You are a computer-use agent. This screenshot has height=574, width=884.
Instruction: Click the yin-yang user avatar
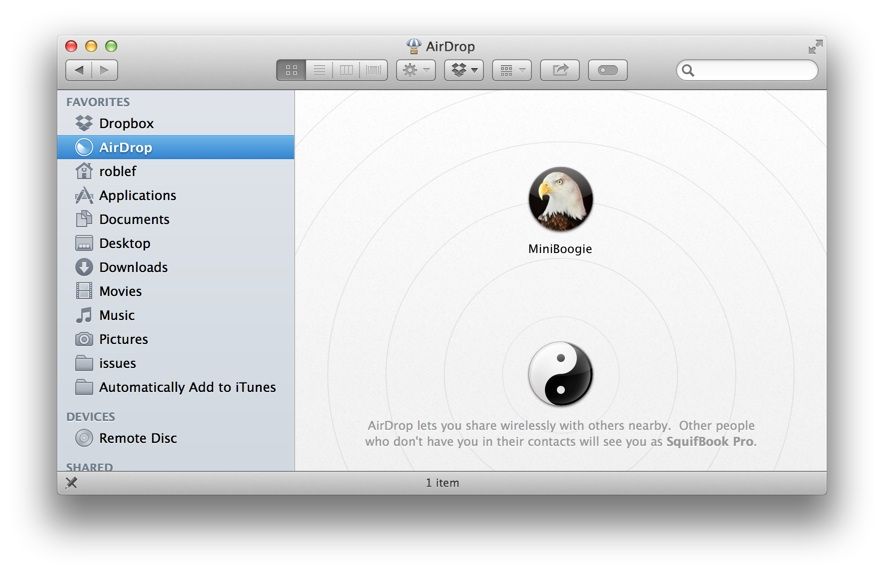560,374
